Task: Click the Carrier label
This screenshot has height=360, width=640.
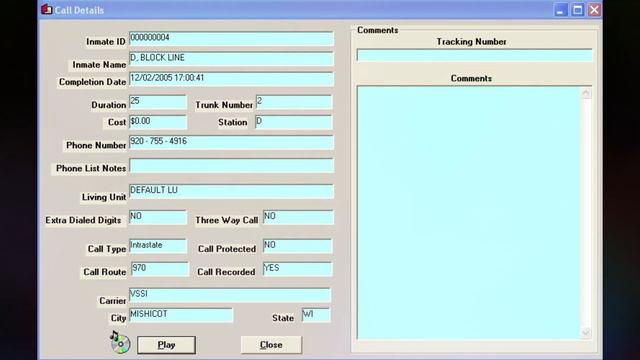Action: 112,301
